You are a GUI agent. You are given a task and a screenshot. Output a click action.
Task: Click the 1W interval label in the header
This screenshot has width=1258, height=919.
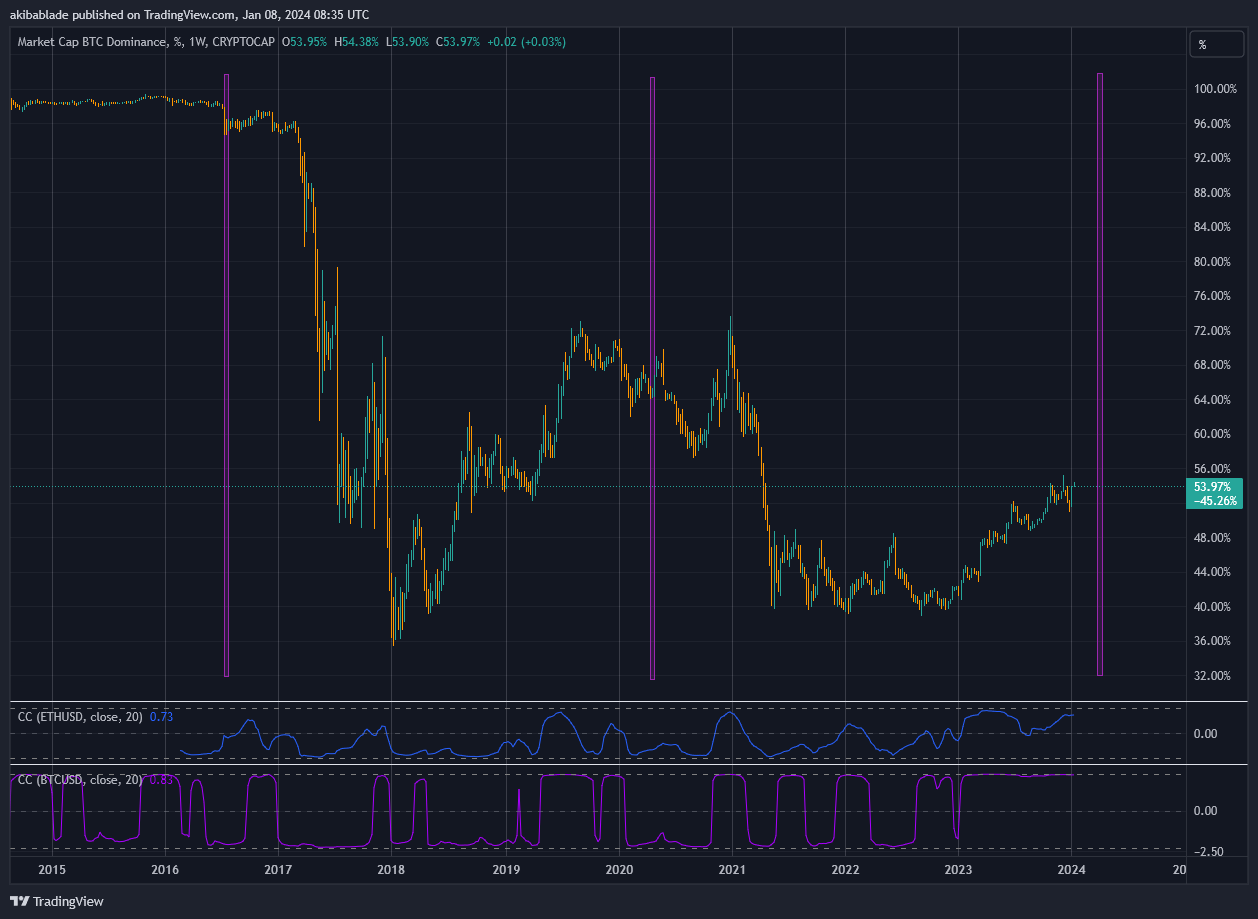(197, 42)
